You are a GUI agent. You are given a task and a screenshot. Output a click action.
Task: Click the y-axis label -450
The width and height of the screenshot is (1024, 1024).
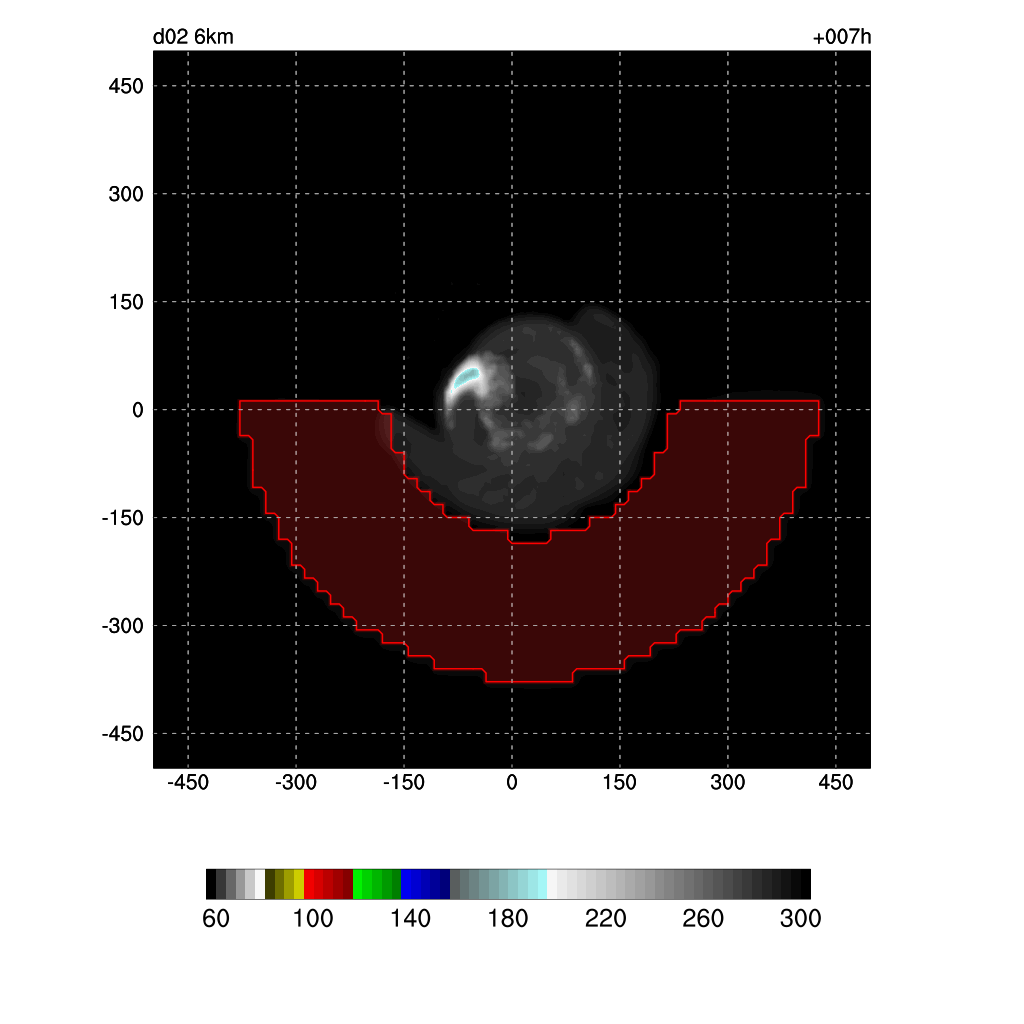coord(122,734)
